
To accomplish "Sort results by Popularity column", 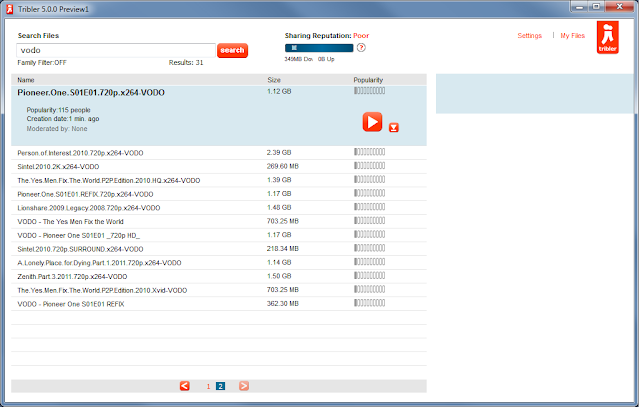I will click(x=368, y=80).
